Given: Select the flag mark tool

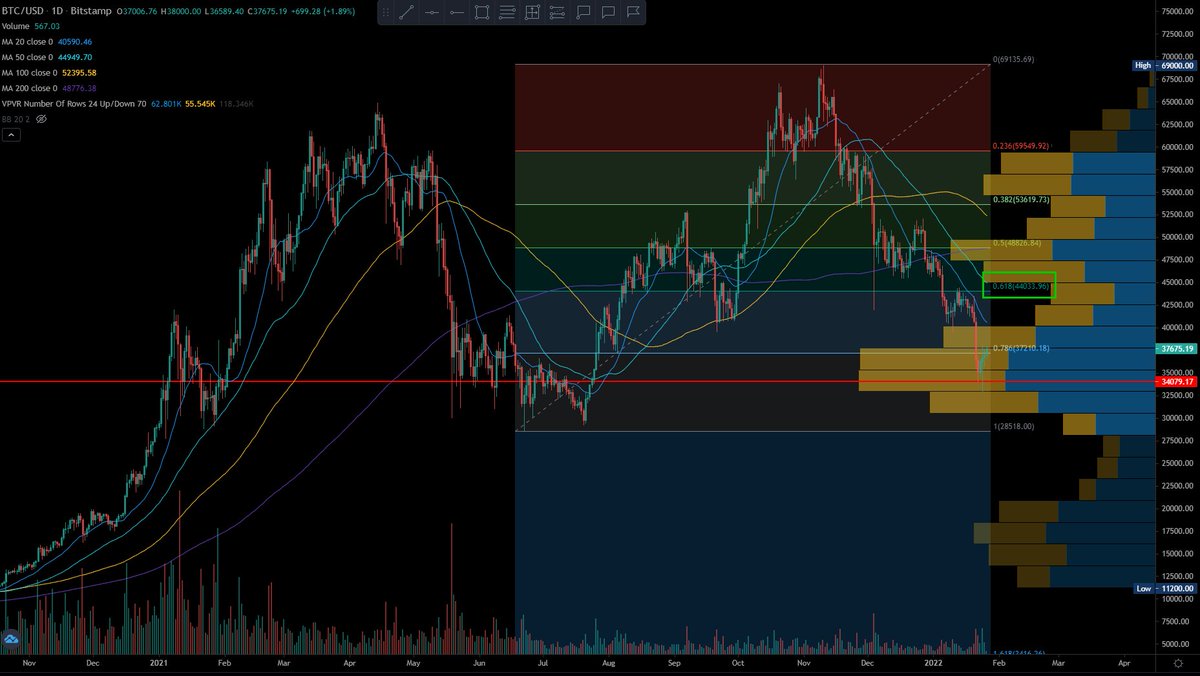Looking at the screenshot, I should coord(633,13).
